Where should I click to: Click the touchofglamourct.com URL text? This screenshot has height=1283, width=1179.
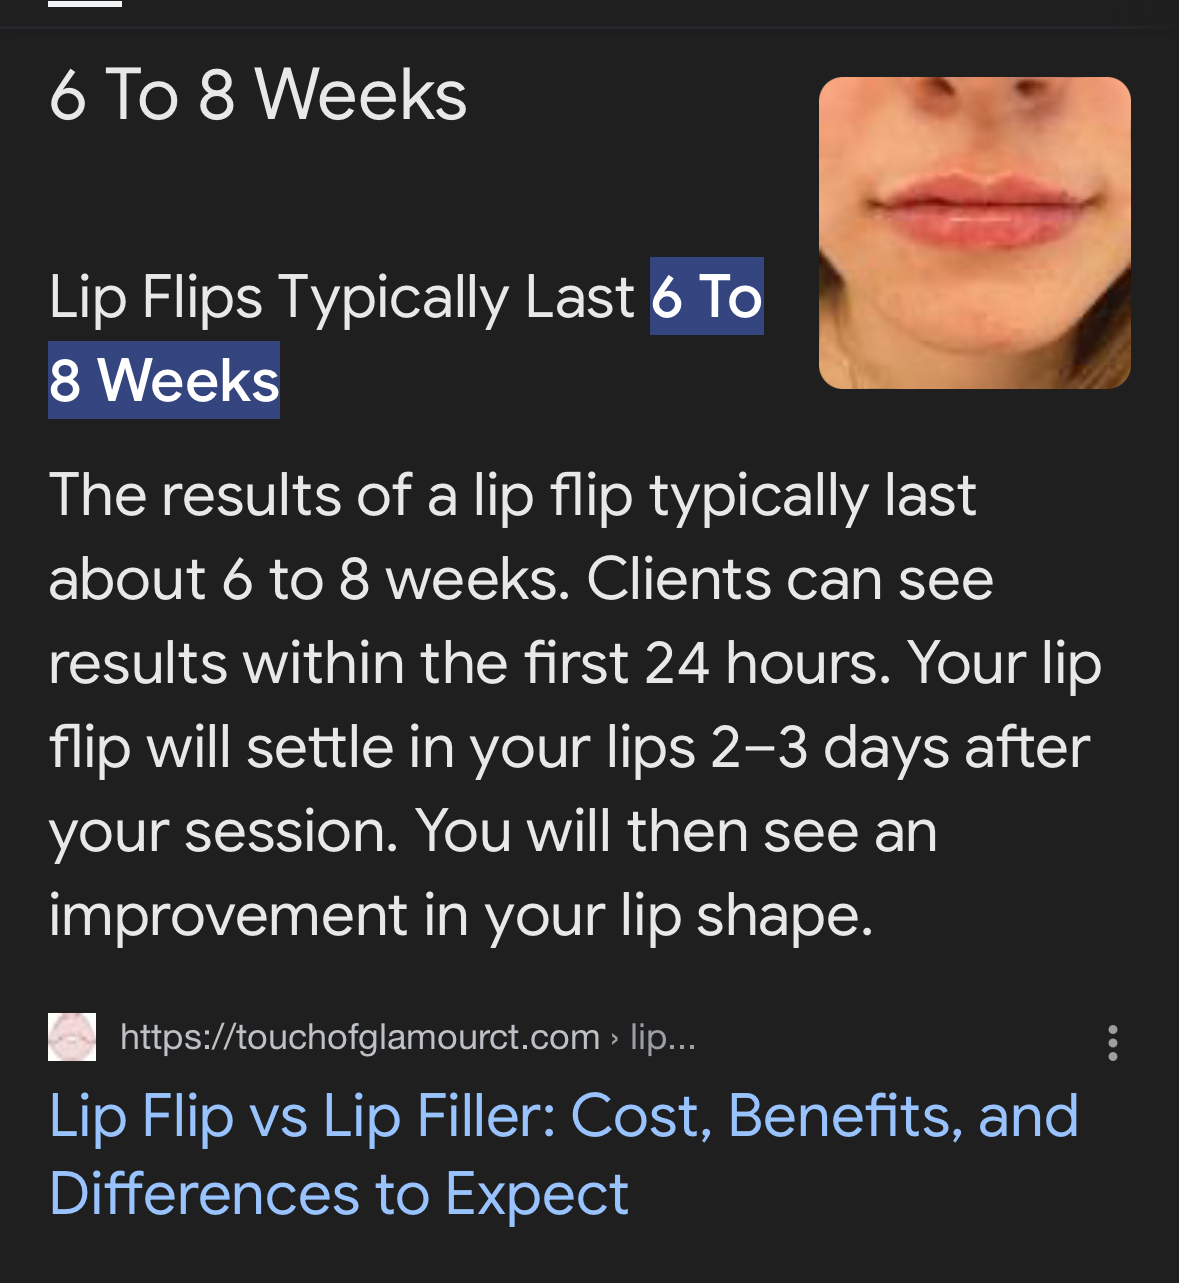click(359, 1037)
